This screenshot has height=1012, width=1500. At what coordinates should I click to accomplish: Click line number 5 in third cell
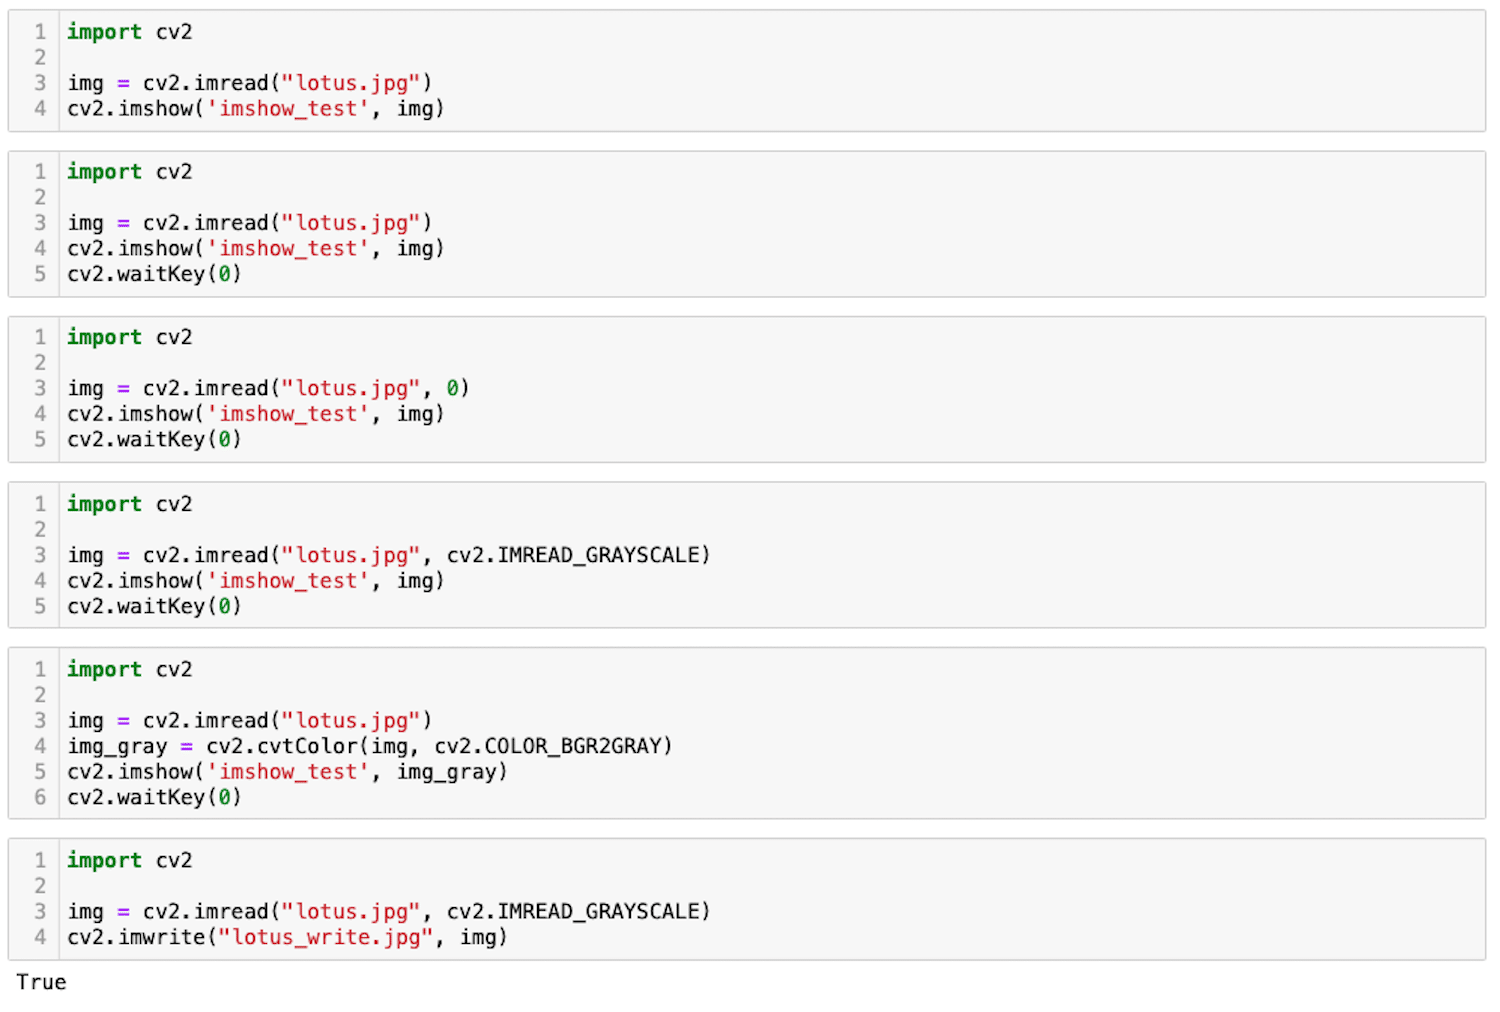[40, 439]
